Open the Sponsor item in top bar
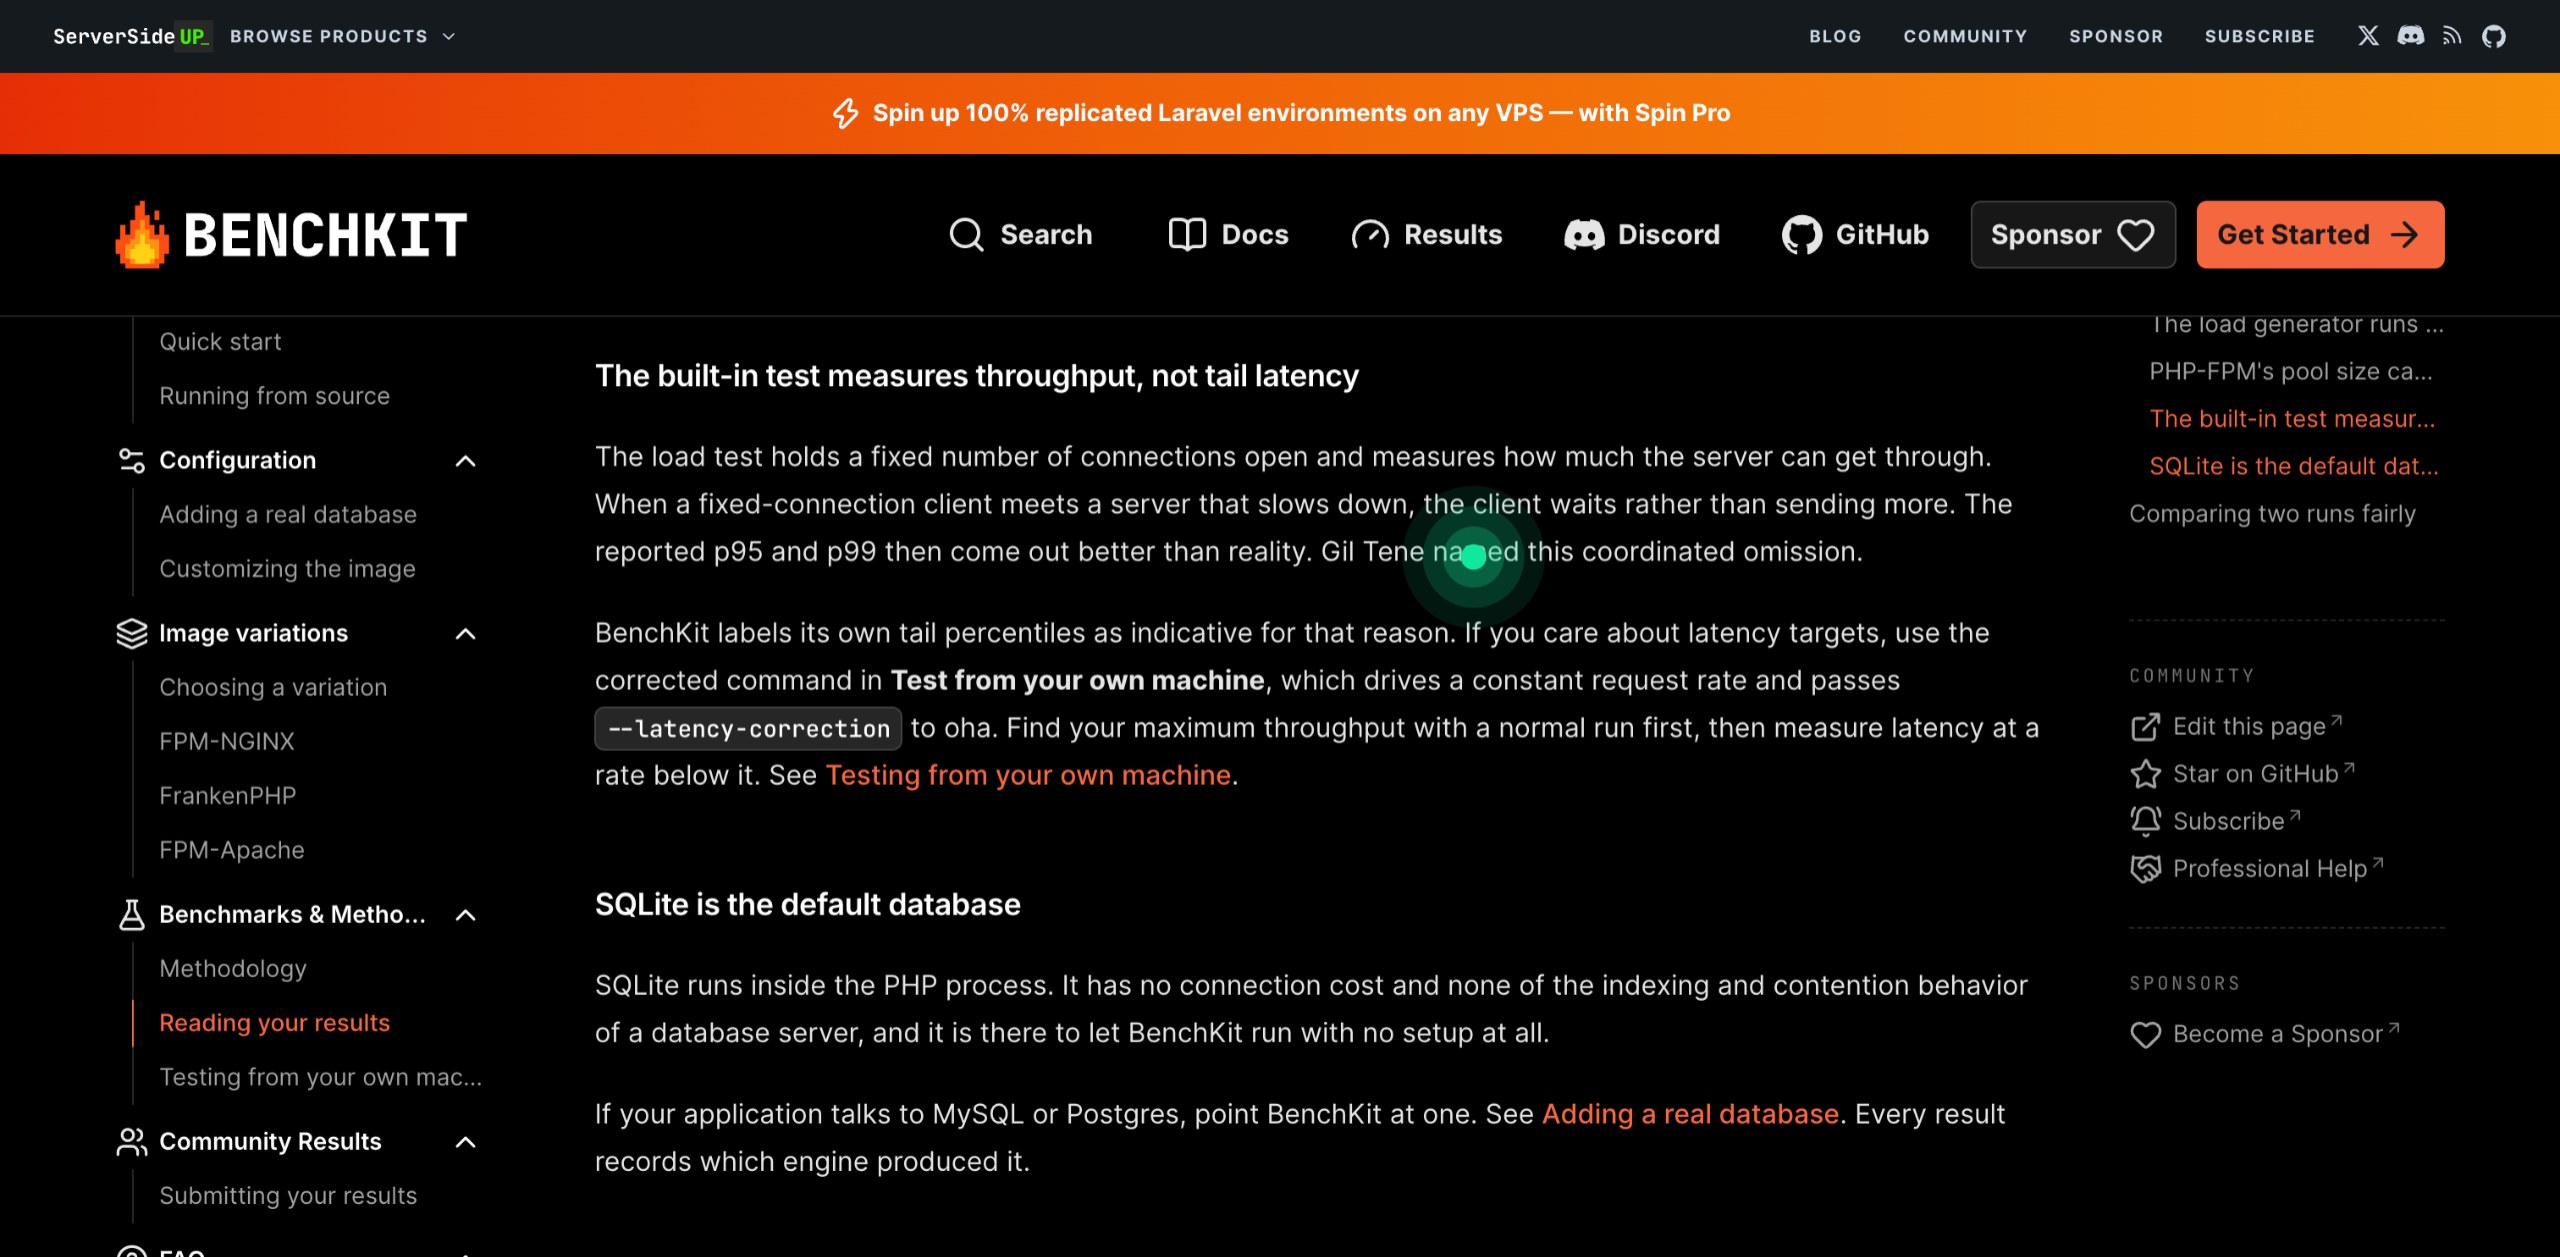Viewport: 2560px width, 1257px height. click(x=2116, y=36)
